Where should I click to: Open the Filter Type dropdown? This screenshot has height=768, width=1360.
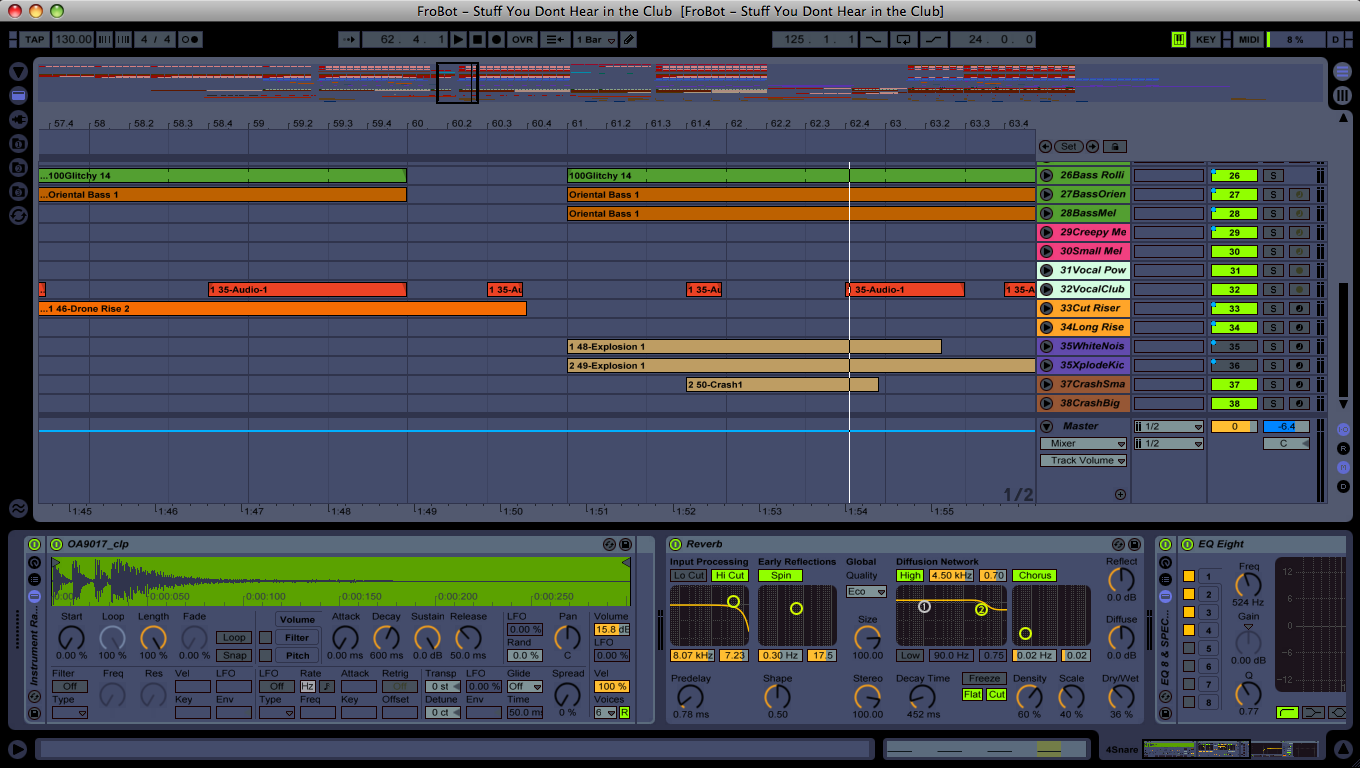pyautogui.click(x=69, y=713)
